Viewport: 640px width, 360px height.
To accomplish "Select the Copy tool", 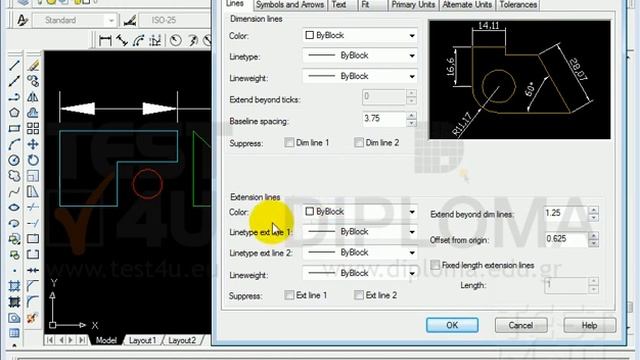I will pyautogui.click(x=33, y=81).
